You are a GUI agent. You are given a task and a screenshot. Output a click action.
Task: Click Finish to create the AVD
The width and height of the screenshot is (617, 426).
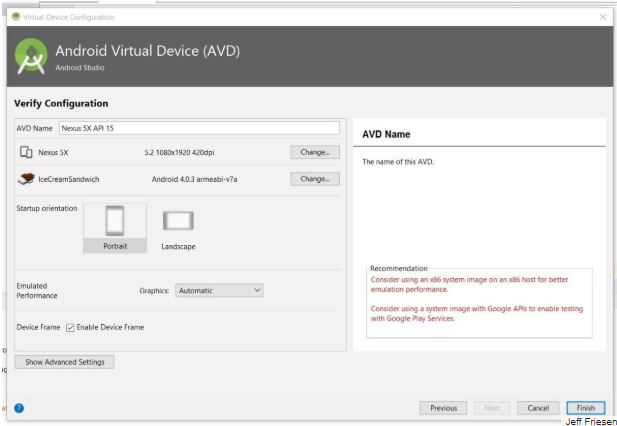[586, 408]
